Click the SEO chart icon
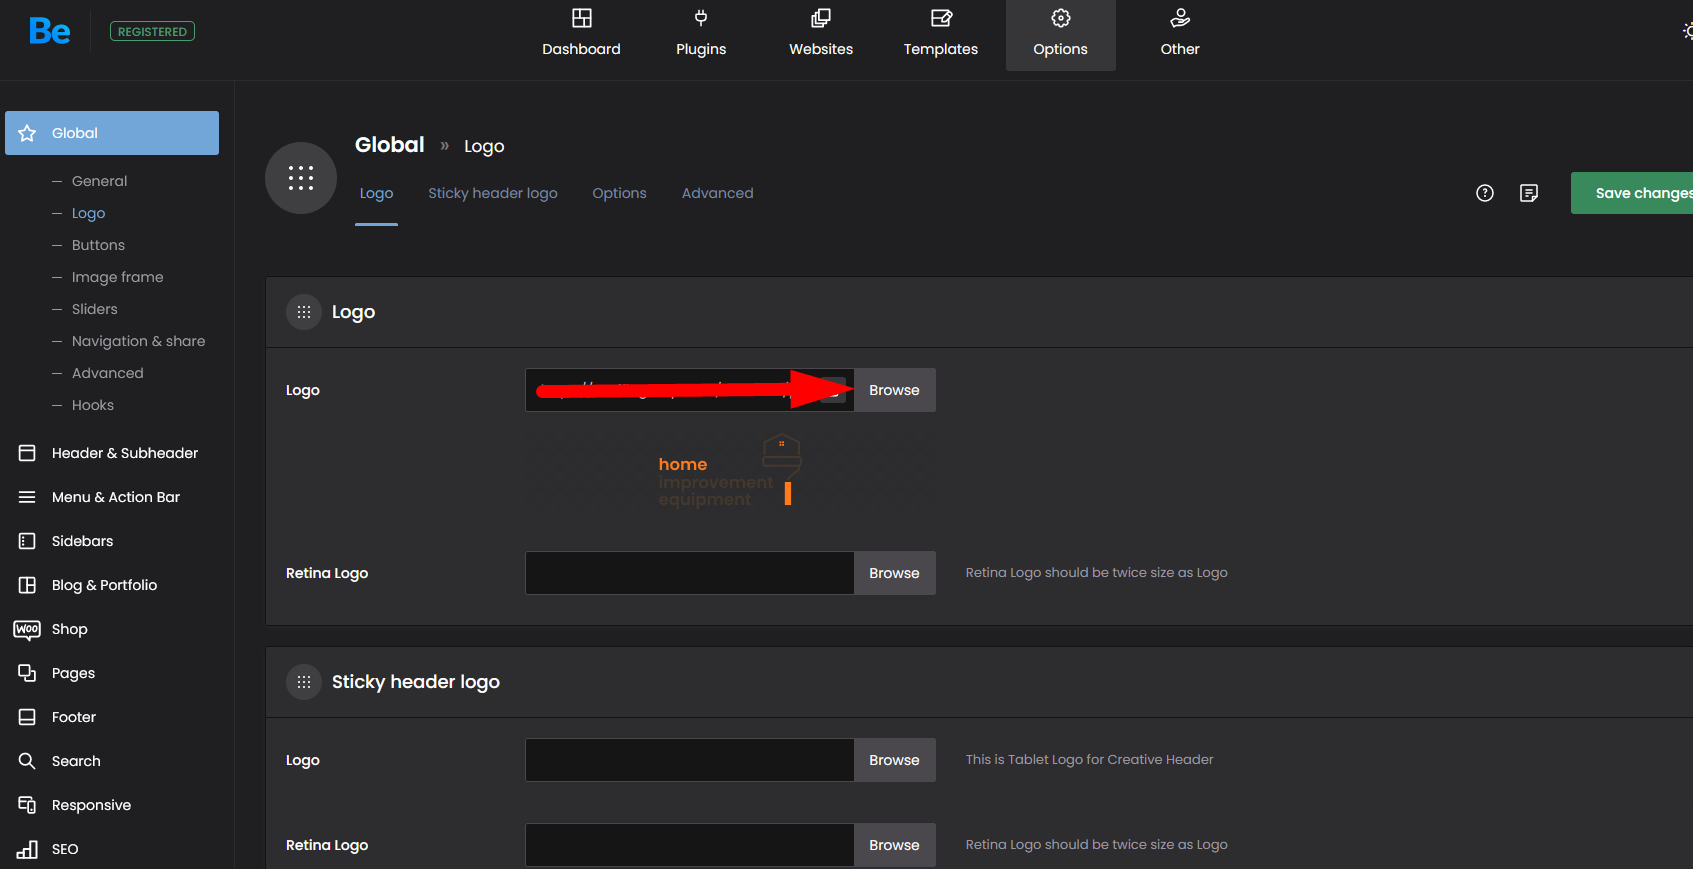This screenshot has width=1693, height=869. tap(27, 849)
